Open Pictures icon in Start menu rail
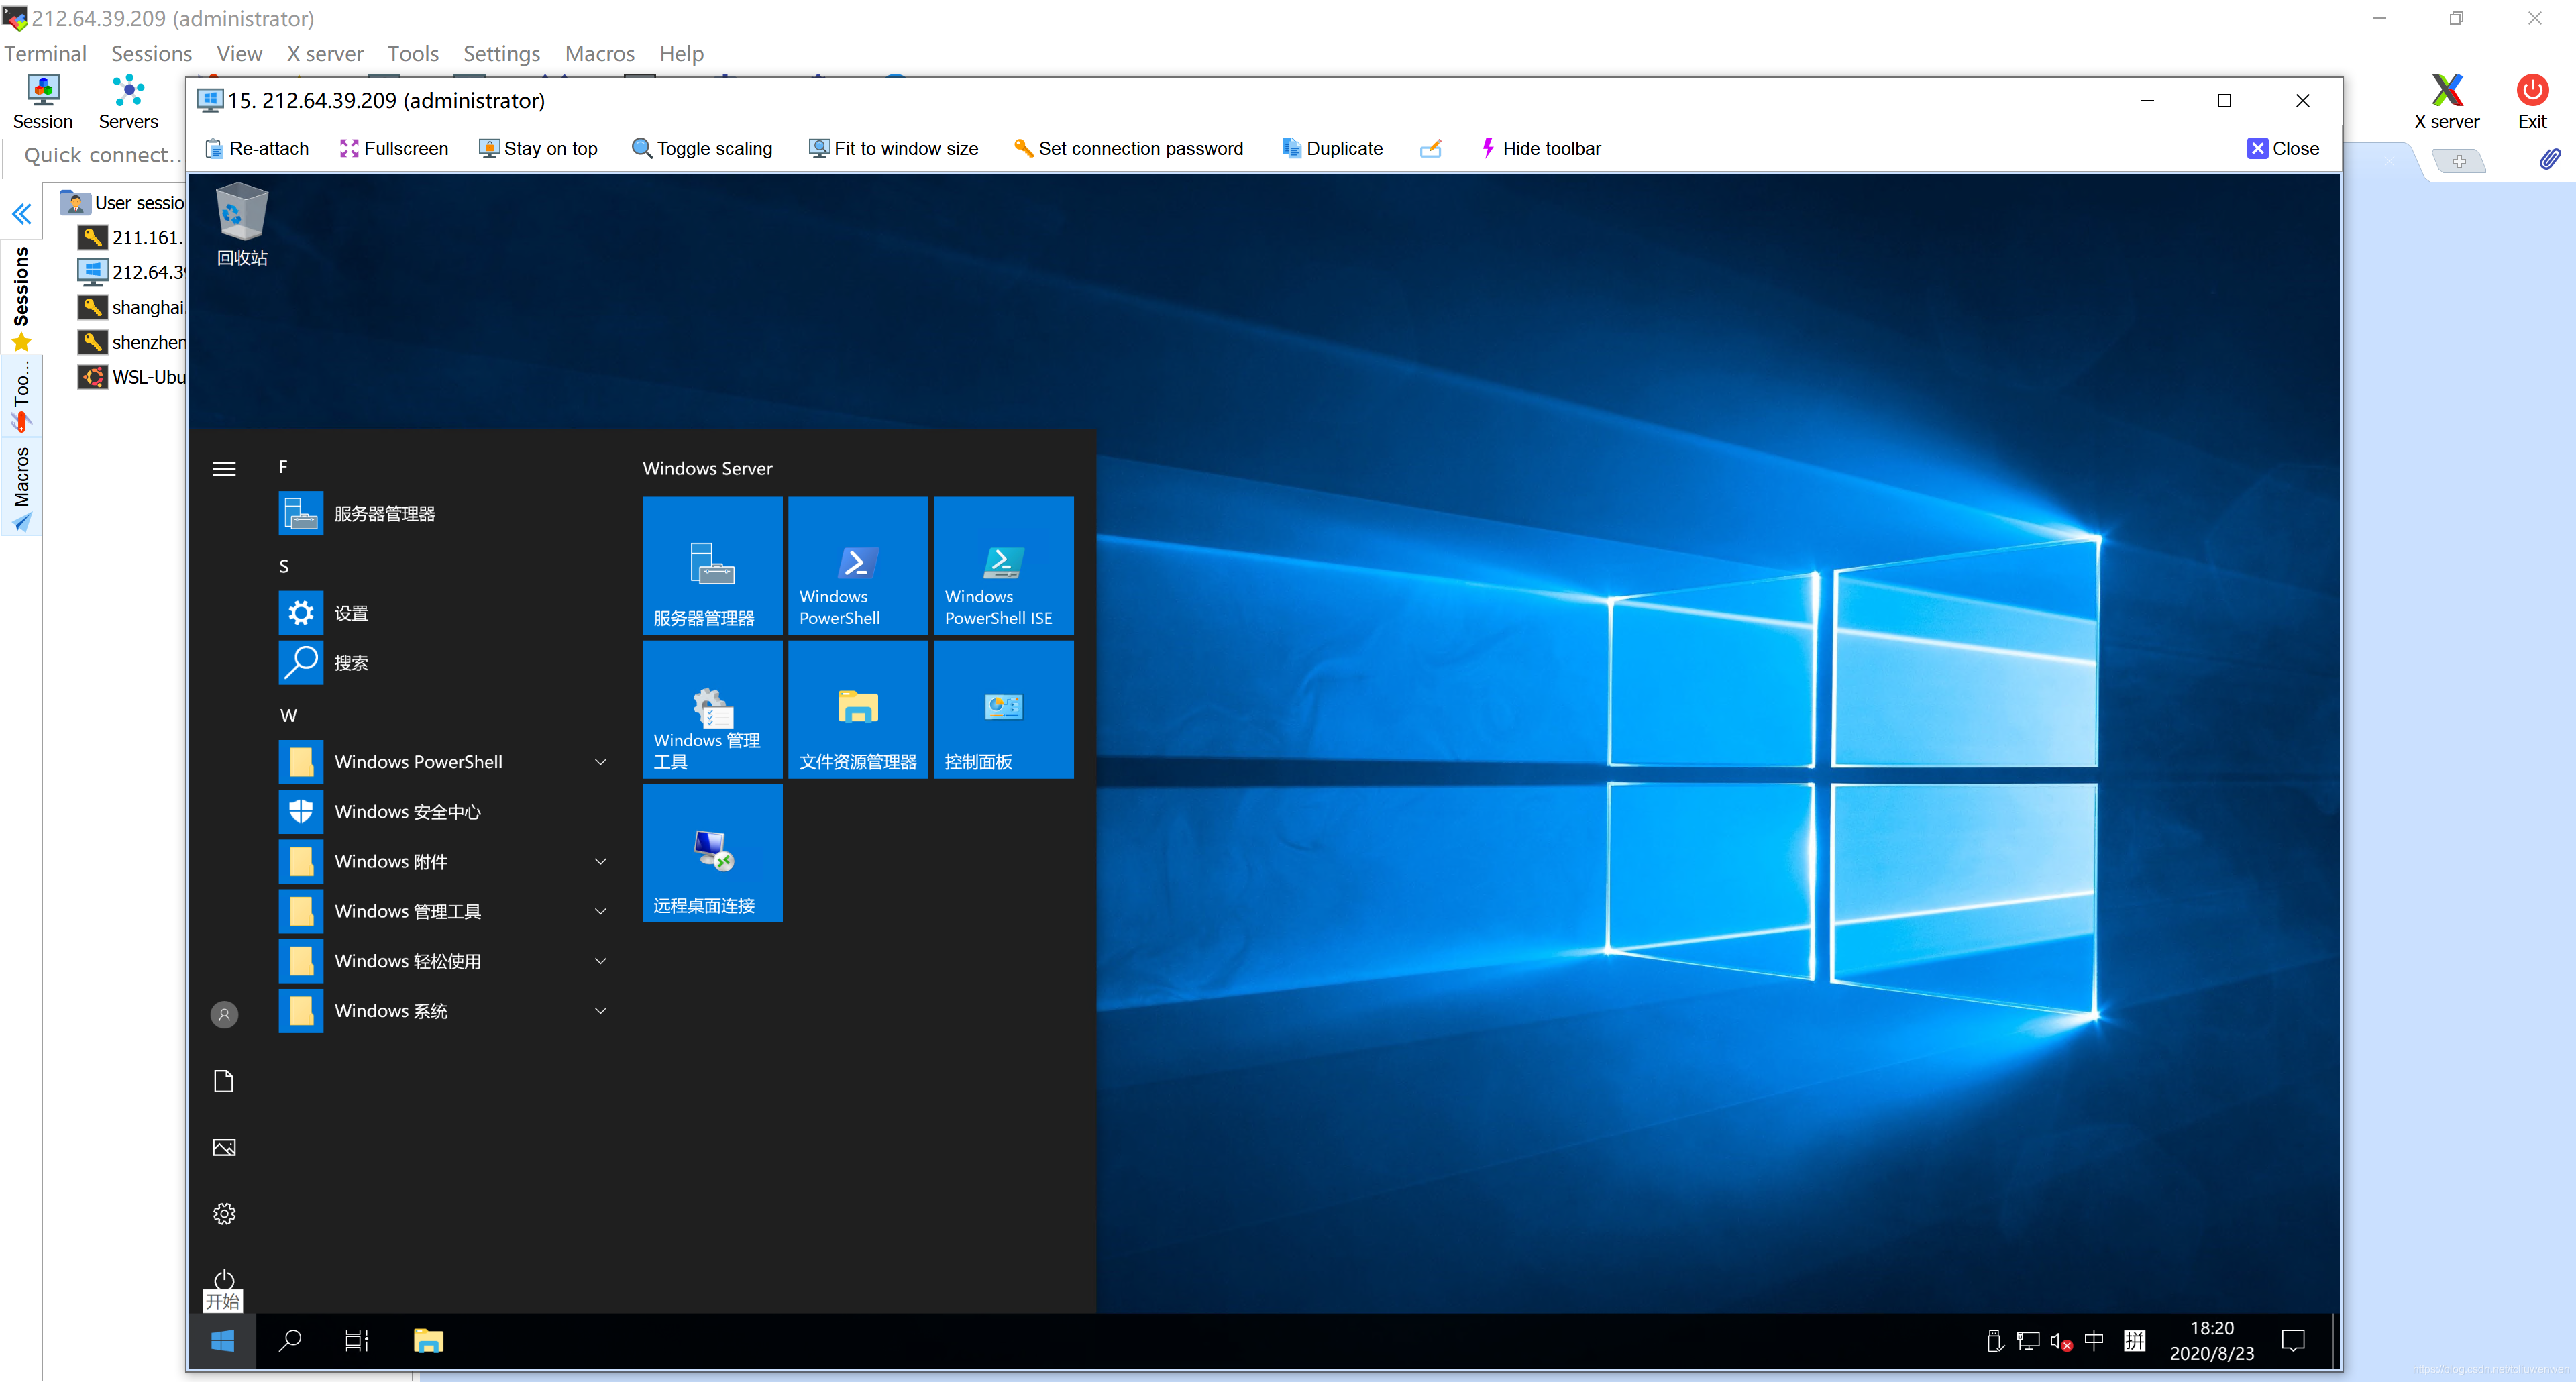The image size is (2576, 1382). pos(224,1147)
